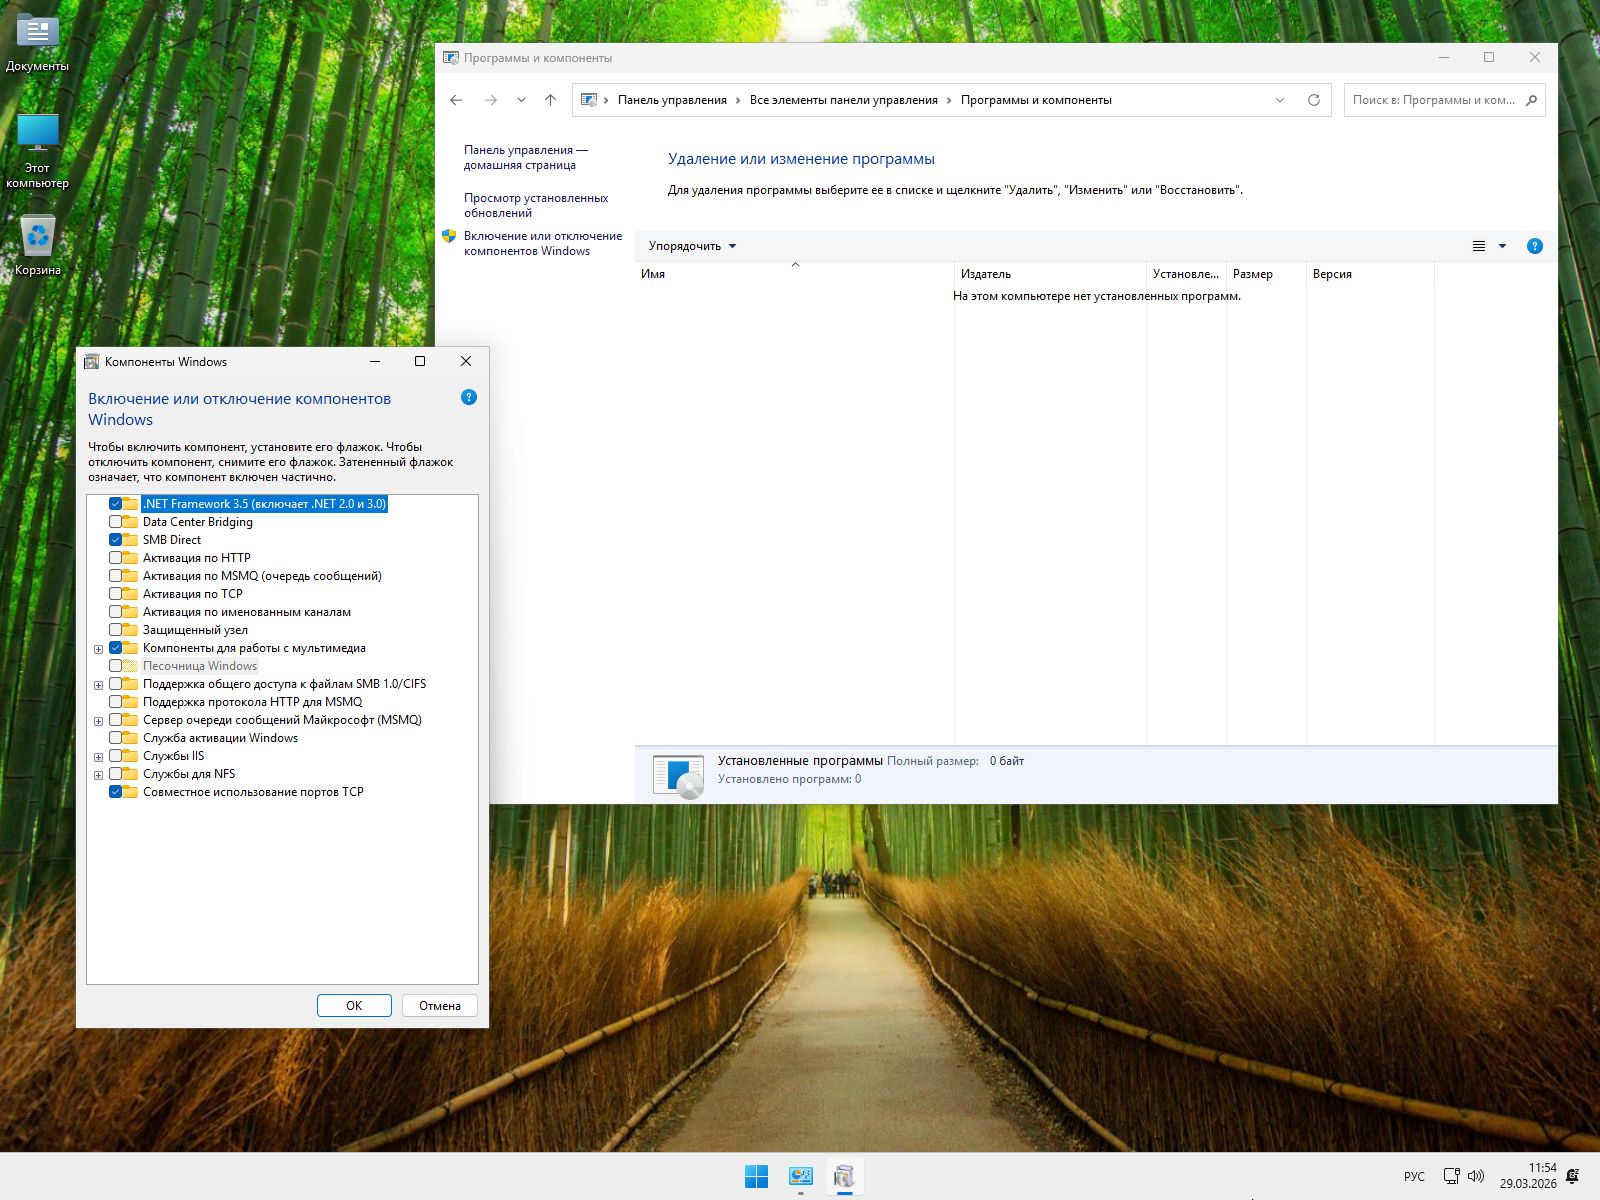Select Панель управления breadcrumb item

(672, 100)
